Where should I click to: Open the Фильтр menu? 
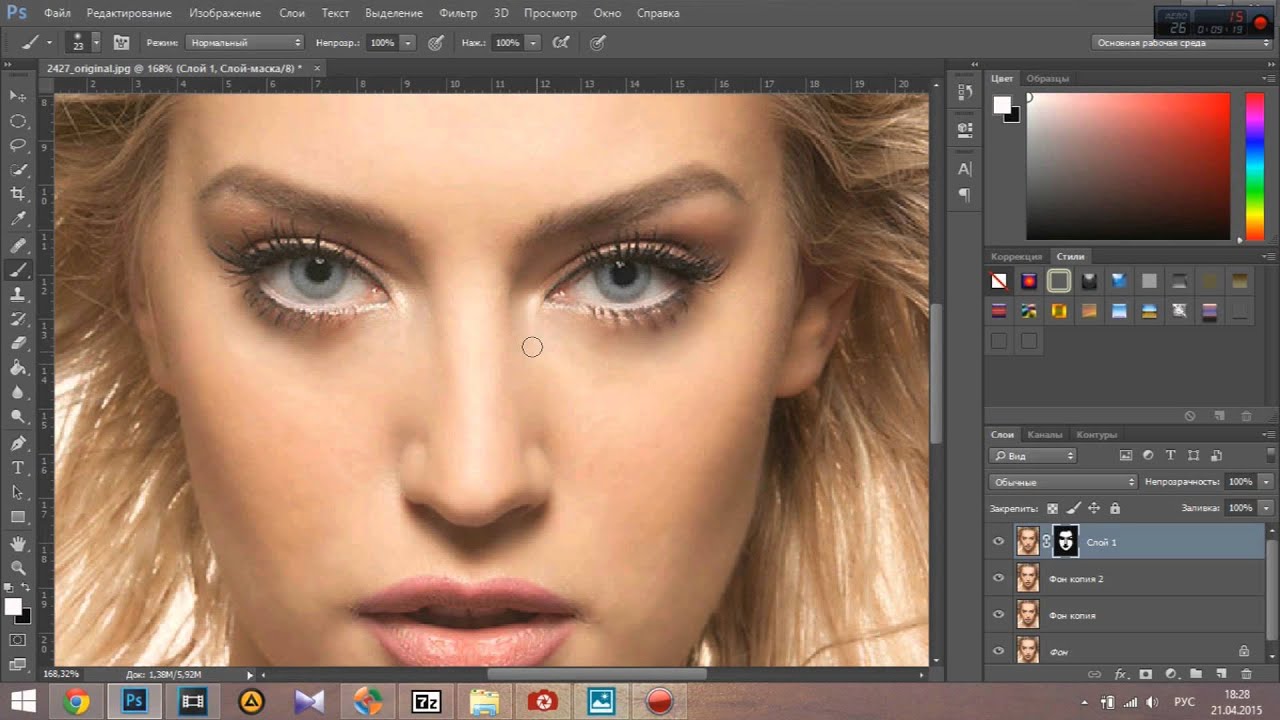tap(458, 14)
